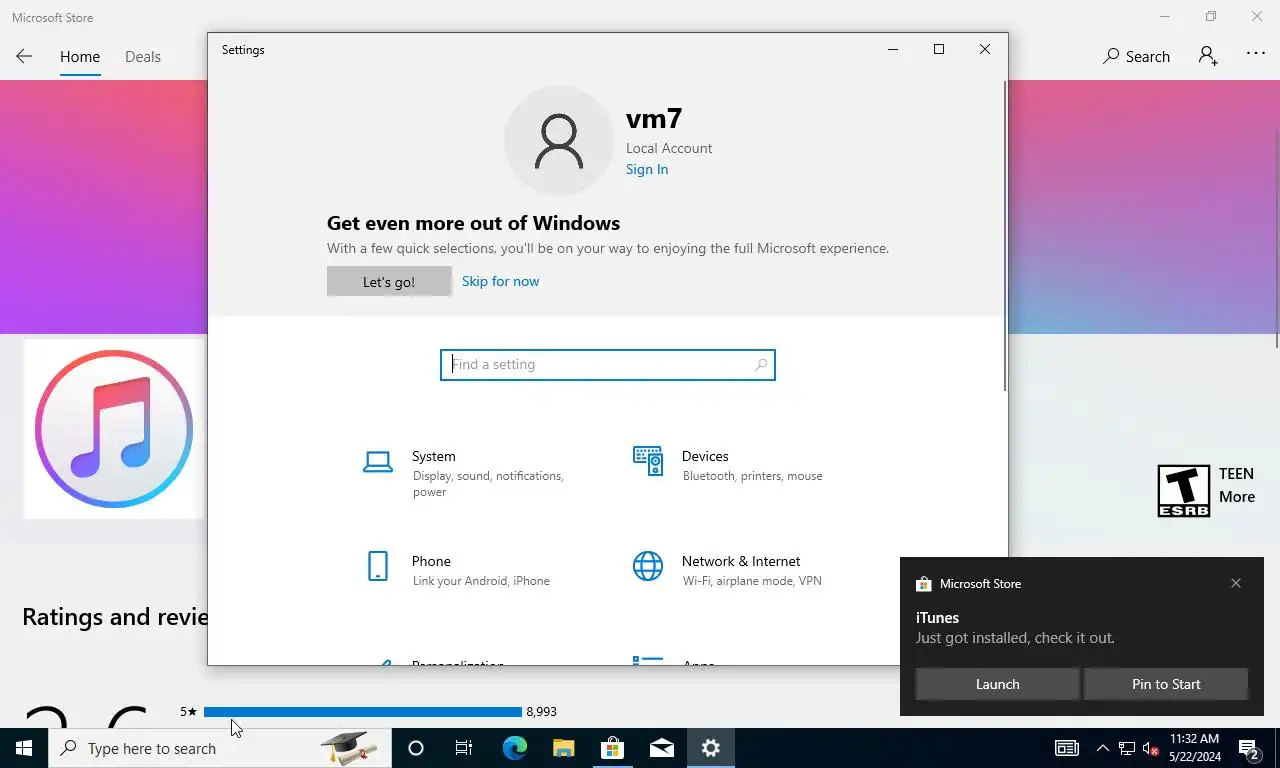Focus the Find a setting search box
This screenshot has height=768, width=1280.
(x=608, y=365)
